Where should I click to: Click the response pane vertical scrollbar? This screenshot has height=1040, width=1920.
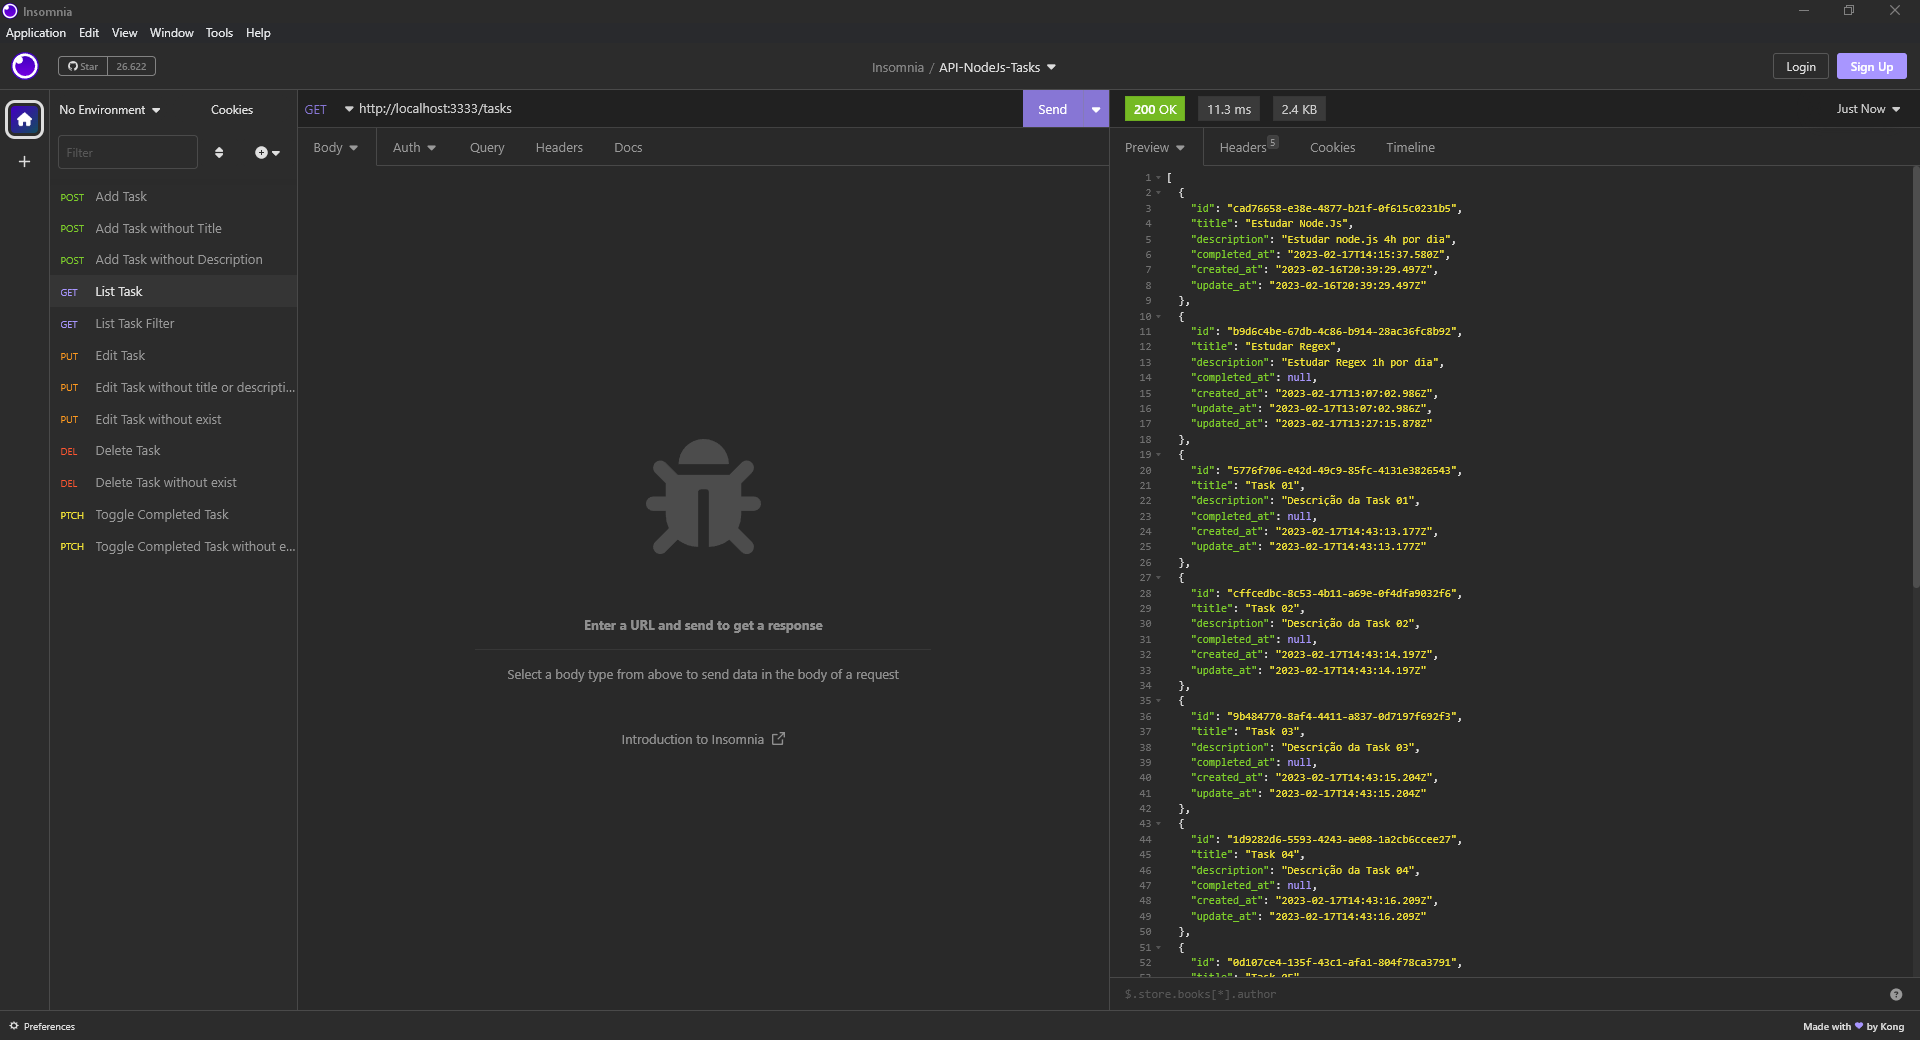pos(1915,377)
